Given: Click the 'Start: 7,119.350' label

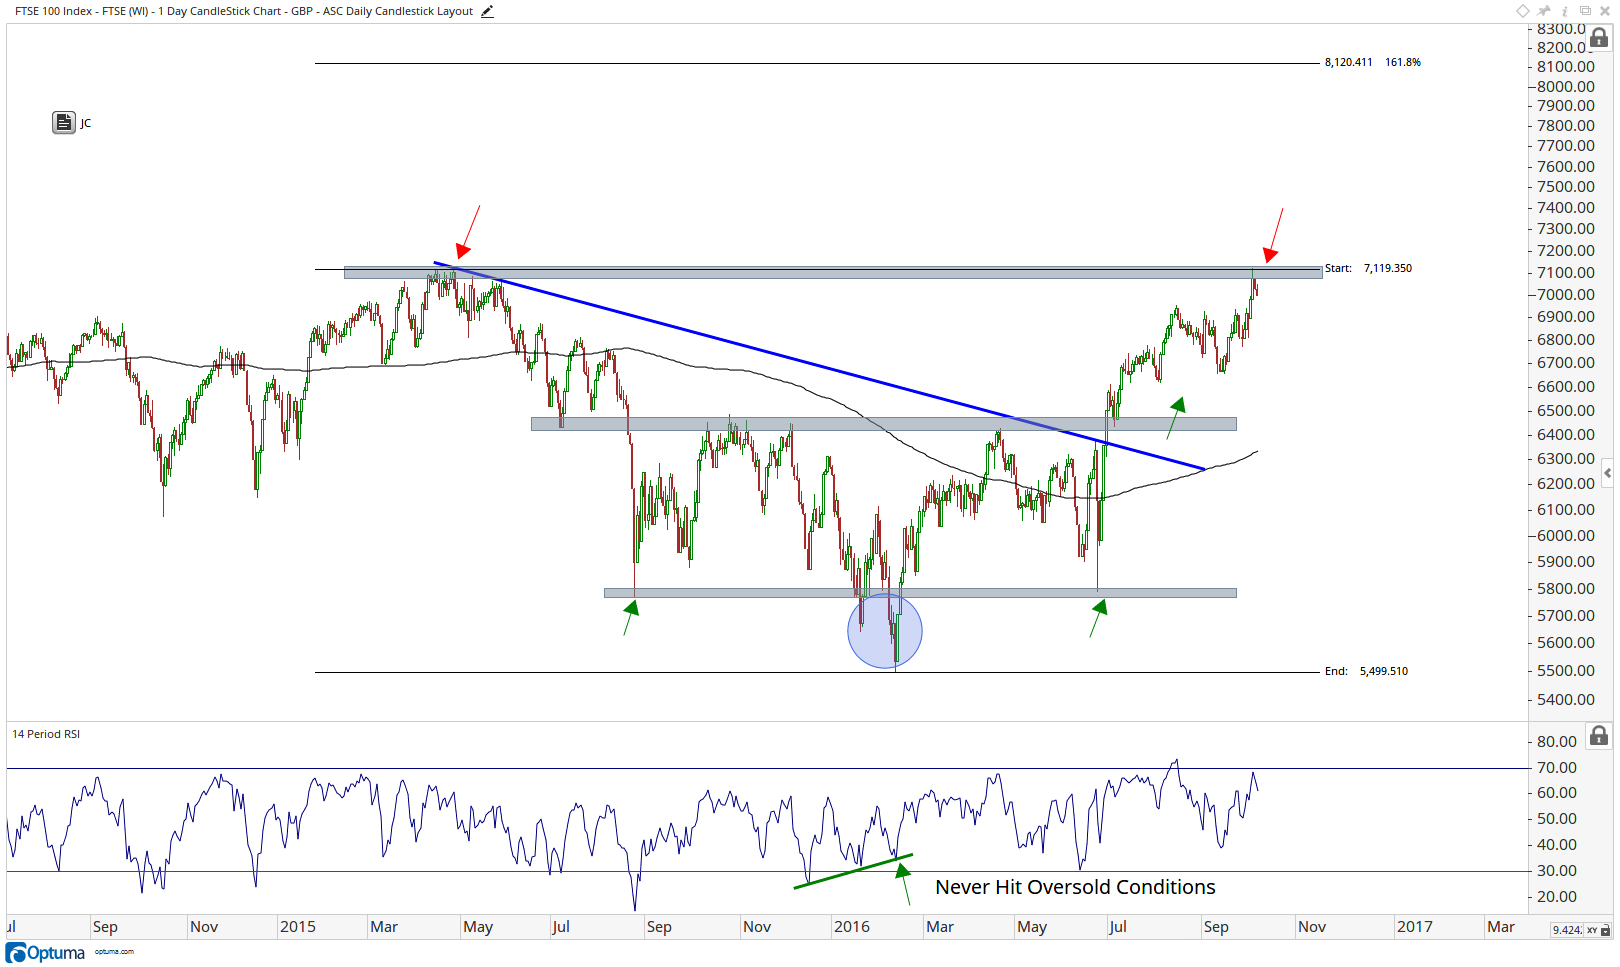Looking at the screenshot, I should (1368, 268).
